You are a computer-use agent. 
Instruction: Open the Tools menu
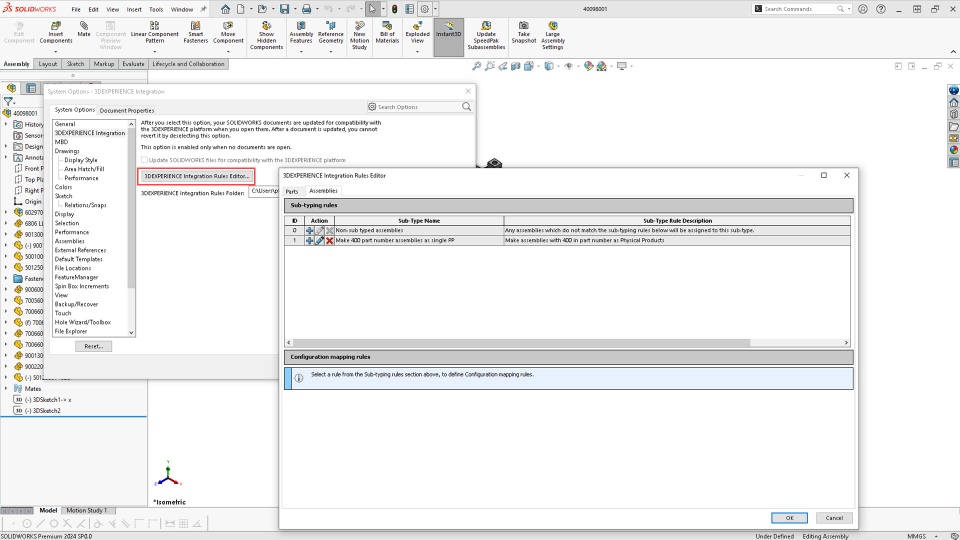pyautogui.click(x=156, y=9)
